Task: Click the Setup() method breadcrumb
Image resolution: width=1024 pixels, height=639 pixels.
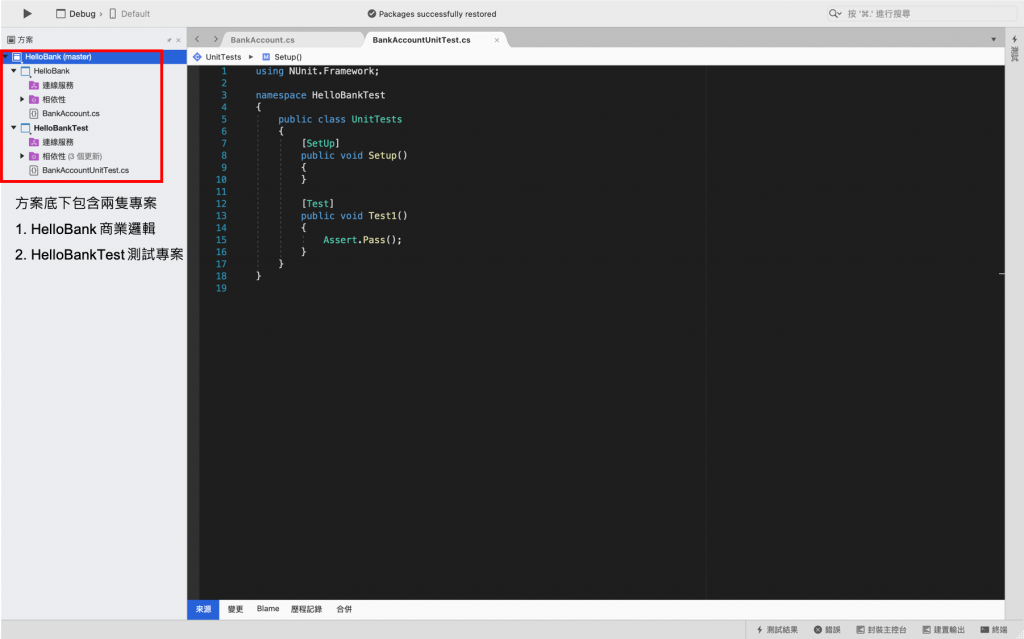Action: coord(288,57)
